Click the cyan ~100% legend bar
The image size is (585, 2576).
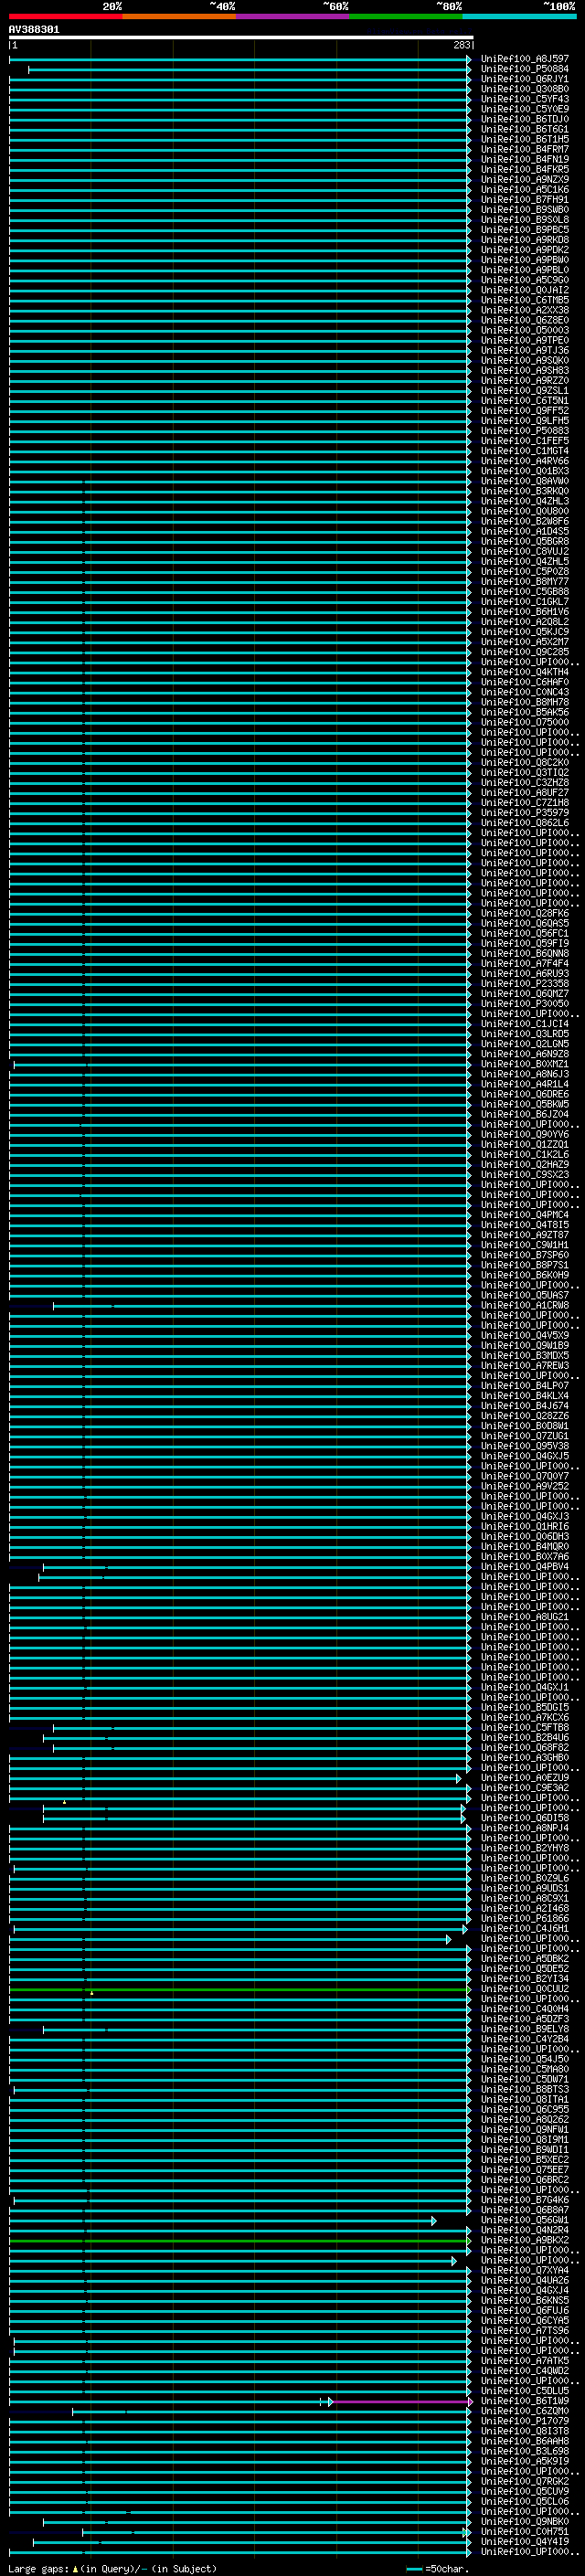pyautogui.click(x=519, y=16)
